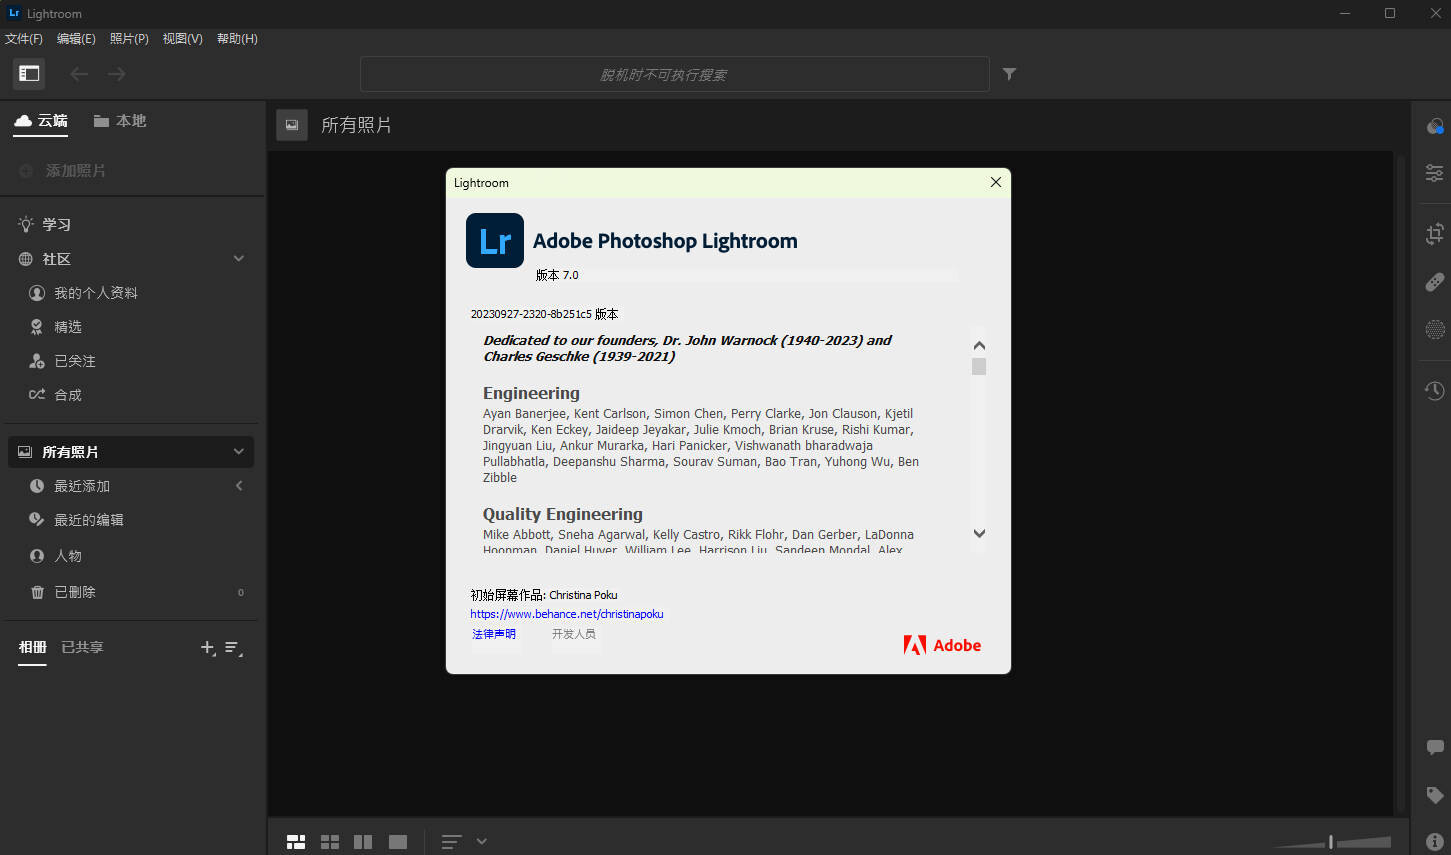The height and width of the screenshot is (855, 1451).
Task: Close the Lightroom about dialog
Action: tap(995, 182)
